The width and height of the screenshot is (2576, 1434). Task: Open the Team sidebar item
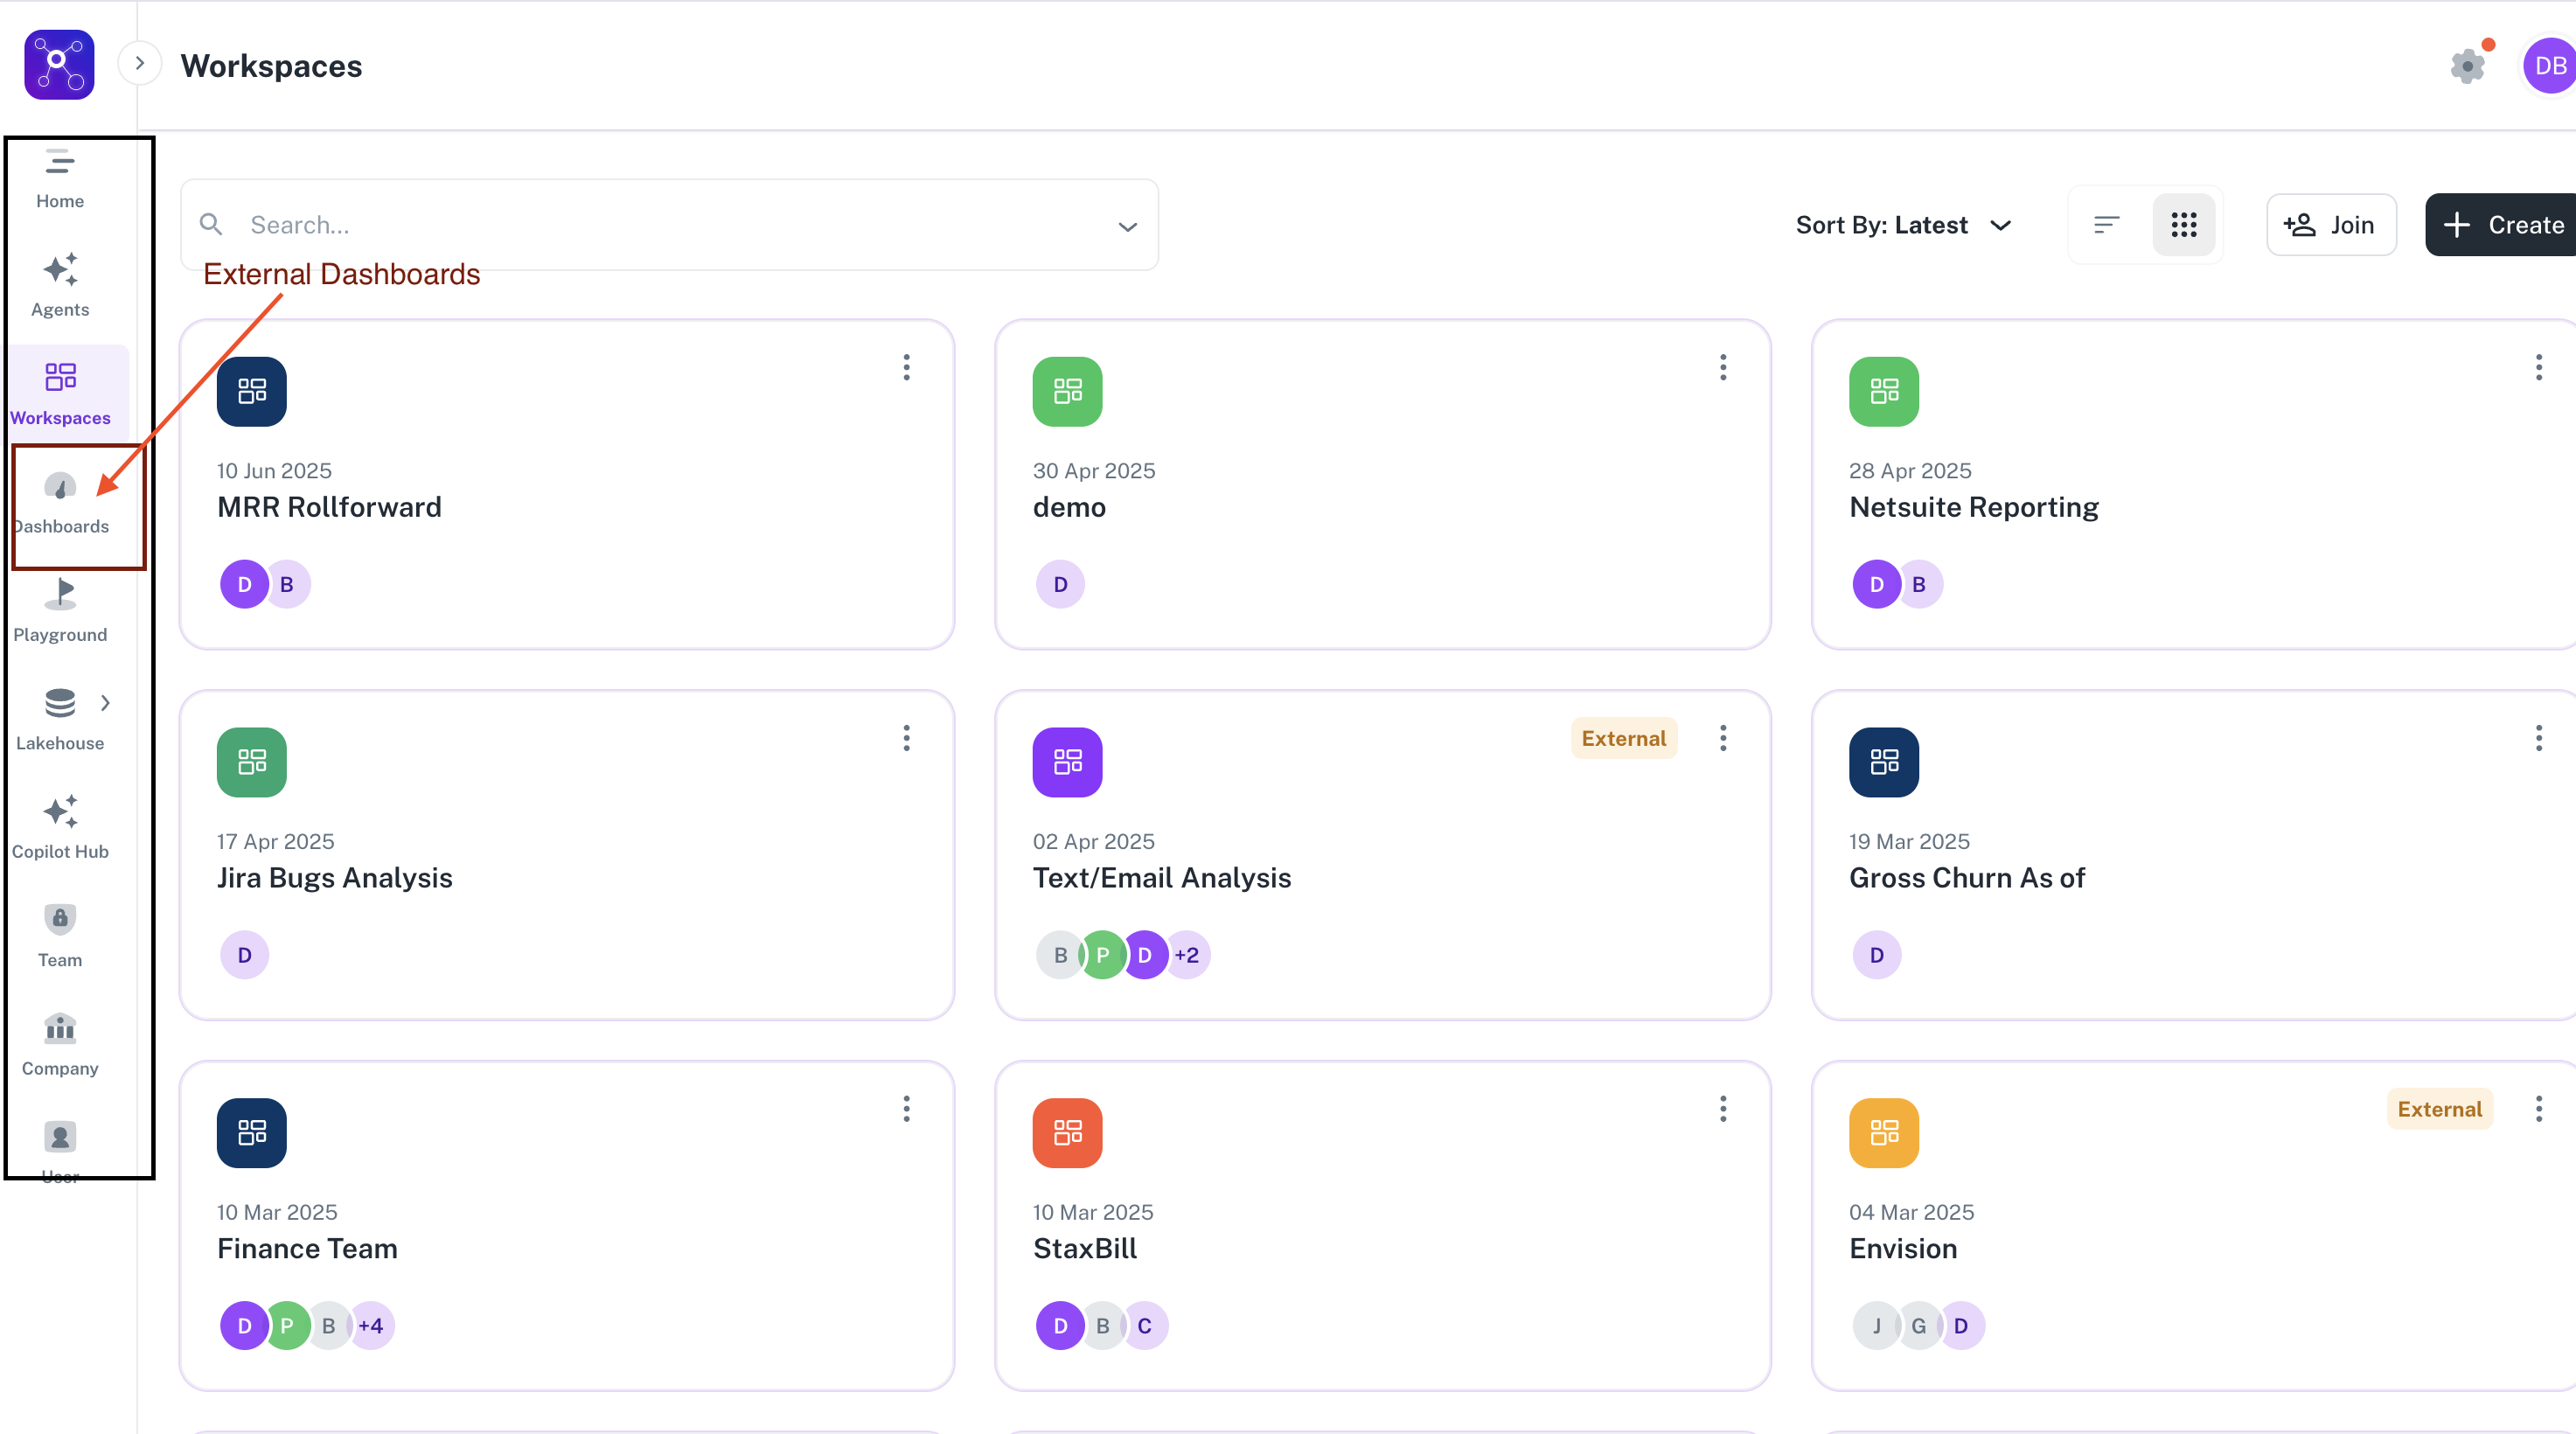(60, 936)
